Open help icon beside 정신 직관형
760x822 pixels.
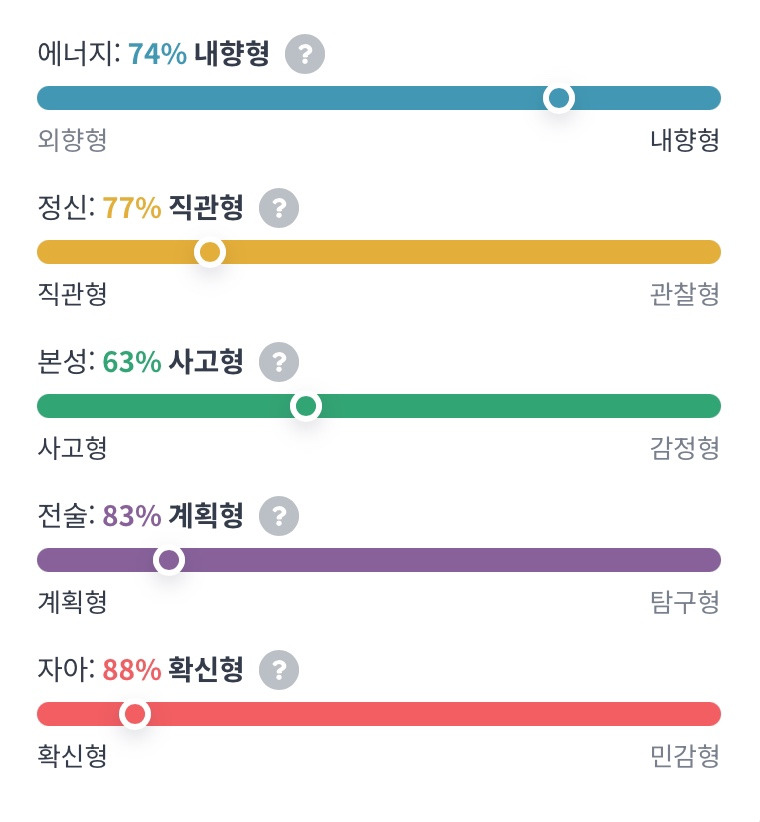point(279,208)
